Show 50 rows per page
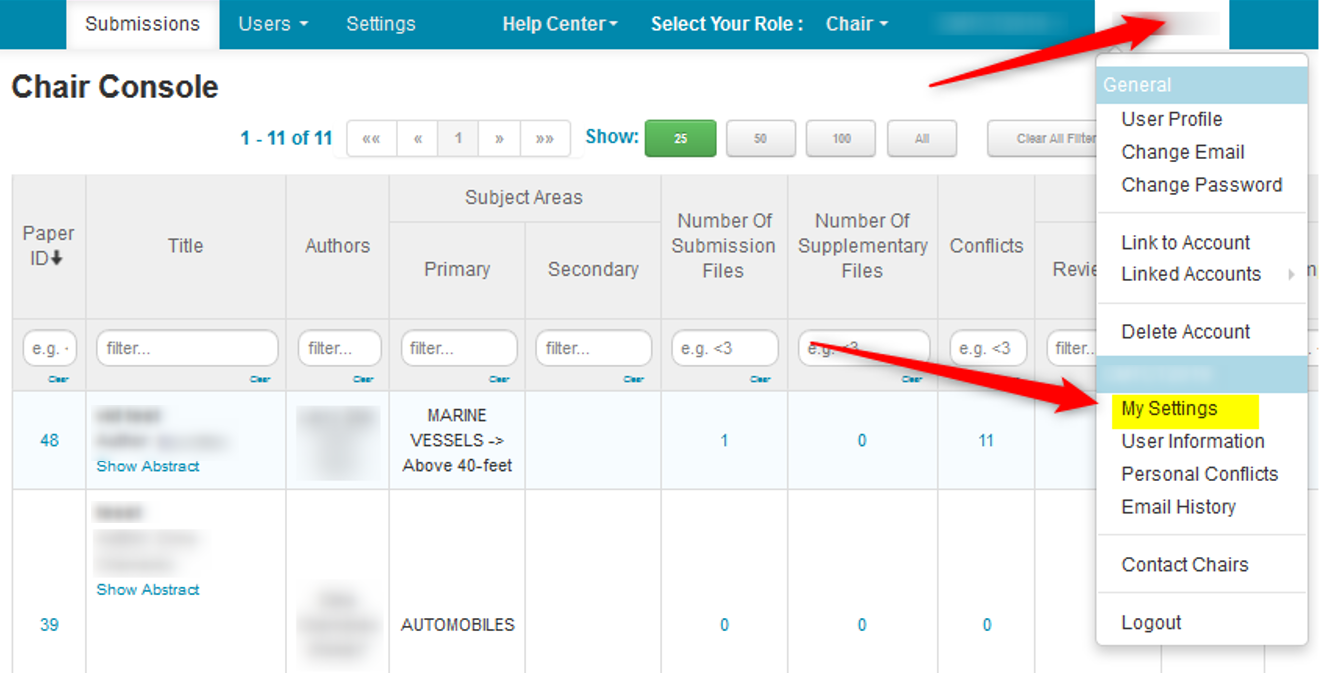This screenshot has width=1320, height=681. tap(761, 138)
